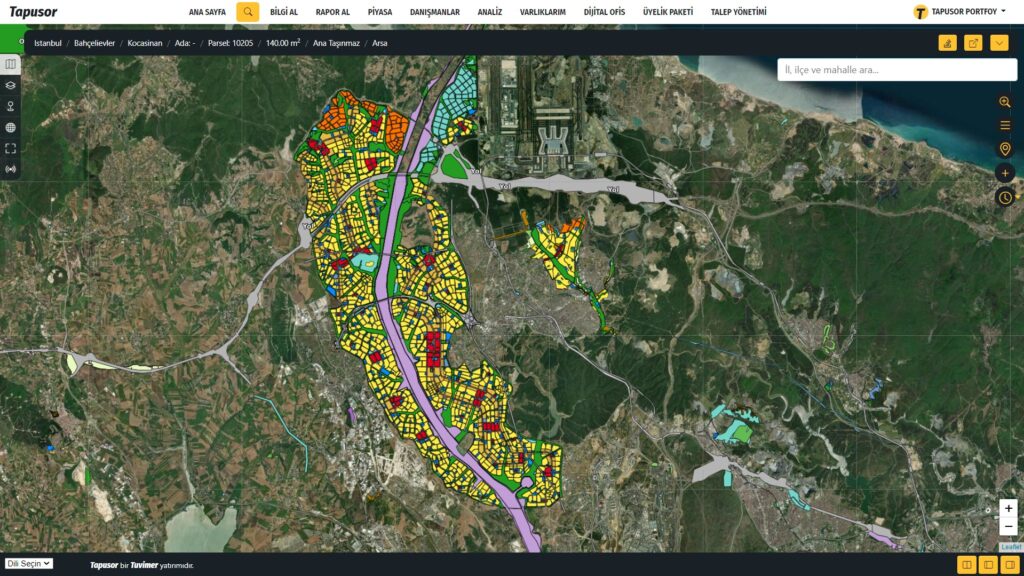Open the Piyasa menu
Viewport: 1024px width, 576px height.
[380, 12]
